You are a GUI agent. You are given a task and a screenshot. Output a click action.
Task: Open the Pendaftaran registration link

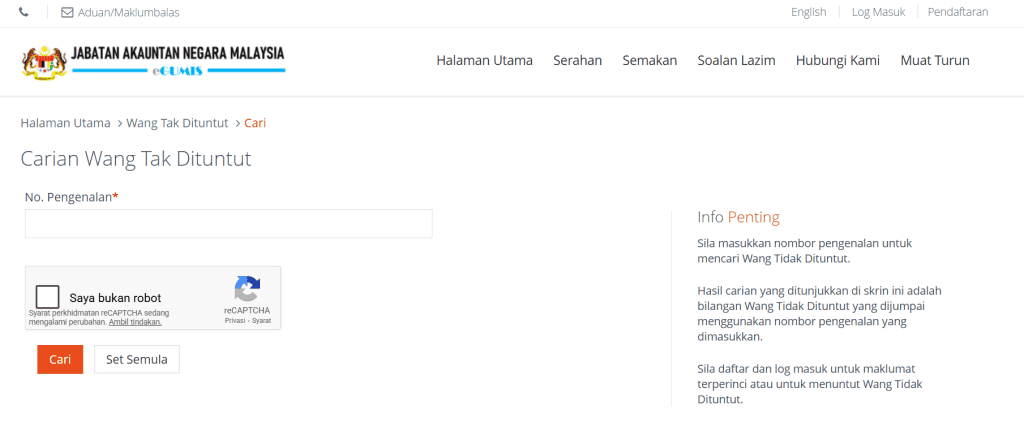coord(957,12)
